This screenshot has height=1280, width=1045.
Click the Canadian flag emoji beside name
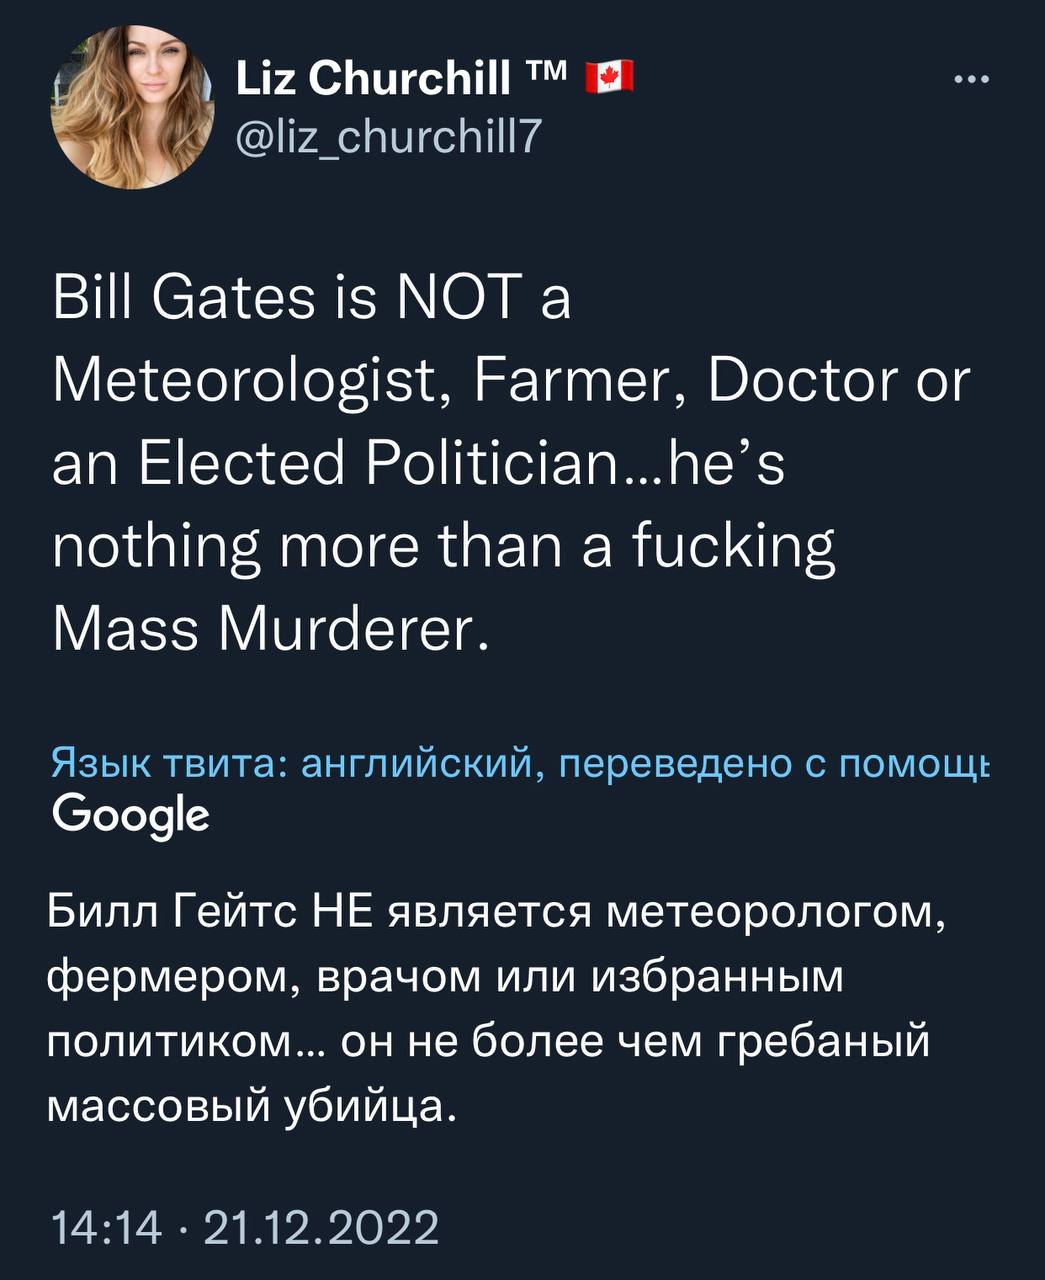(608, 78)
